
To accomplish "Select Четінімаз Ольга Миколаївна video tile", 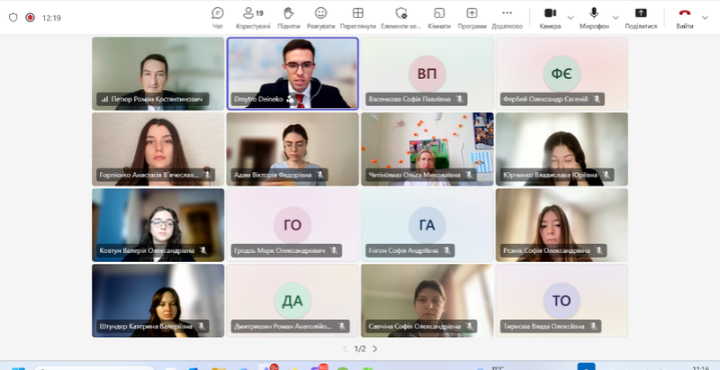I will point(427,149).
